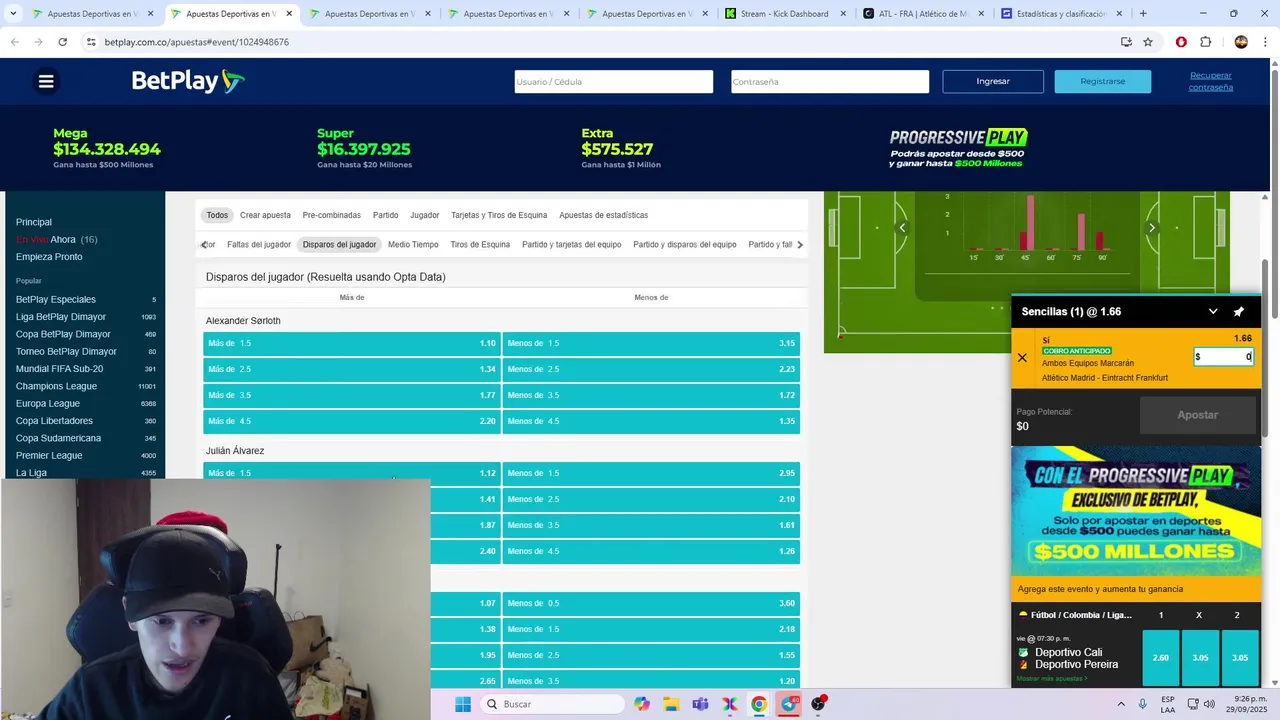Open Mostrar más apuestas link
1280x720 pixels.
click(1052, 679)
